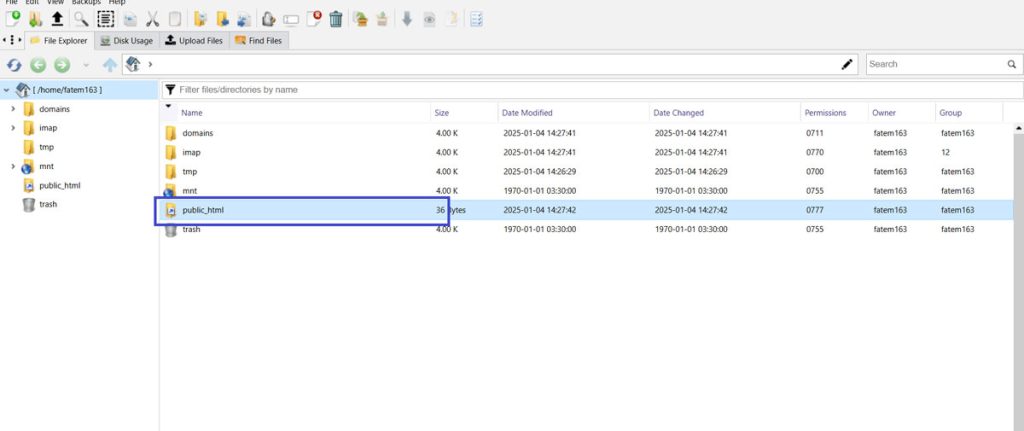Open the Upload Files tab
The width and height of the screenshot is (1024, 431).
tap(194, 40)
